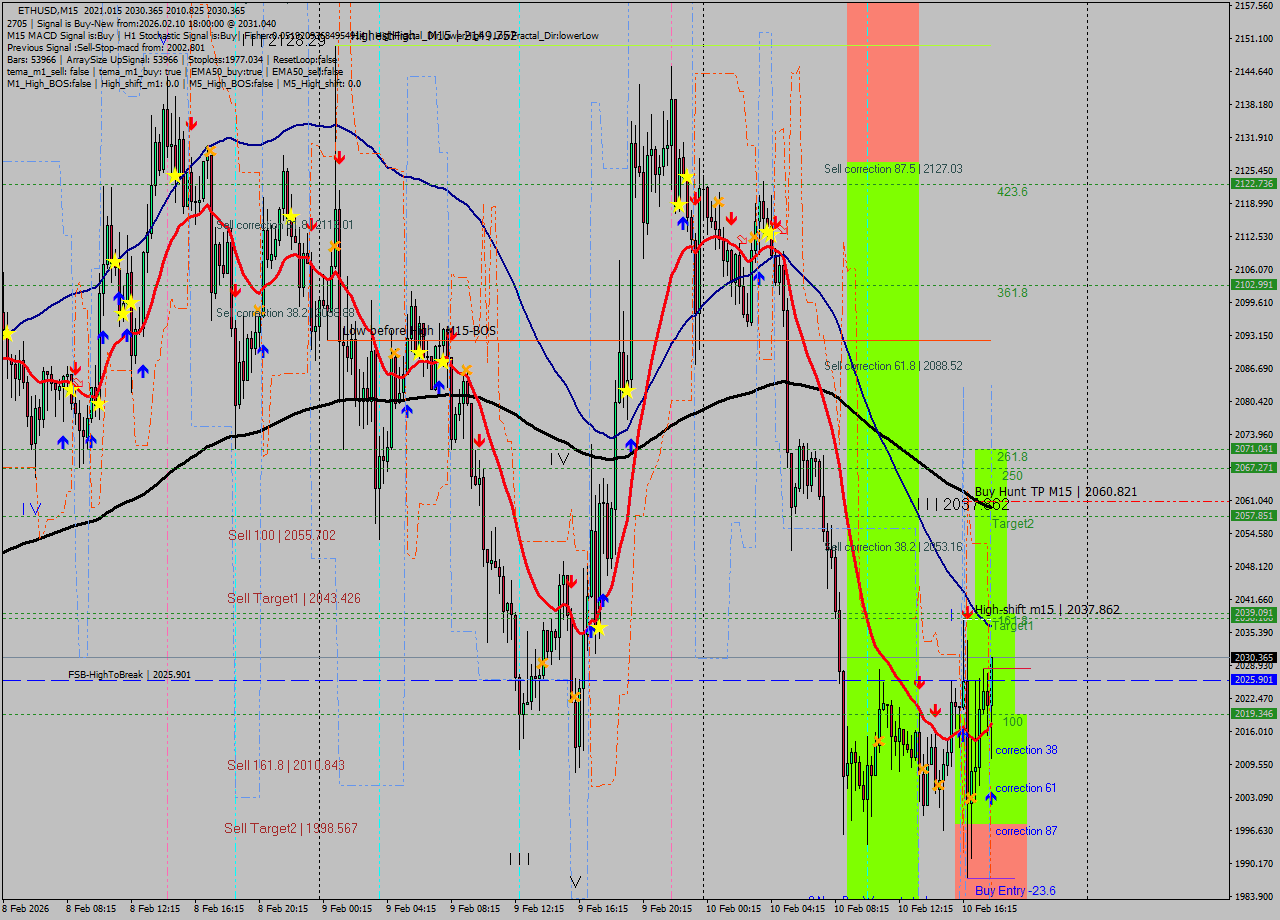Viewport: 1280px width, 920px height.
Task: Click the red down arrow above the 8 Feb 12:15 rally
Action: coord(192,123)
